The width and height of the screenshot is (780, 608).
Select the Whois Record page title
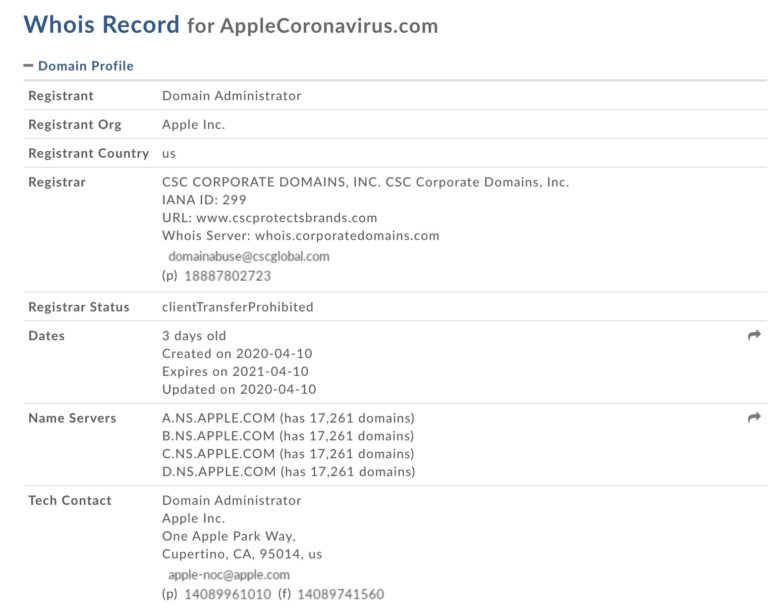pos(101,24)
